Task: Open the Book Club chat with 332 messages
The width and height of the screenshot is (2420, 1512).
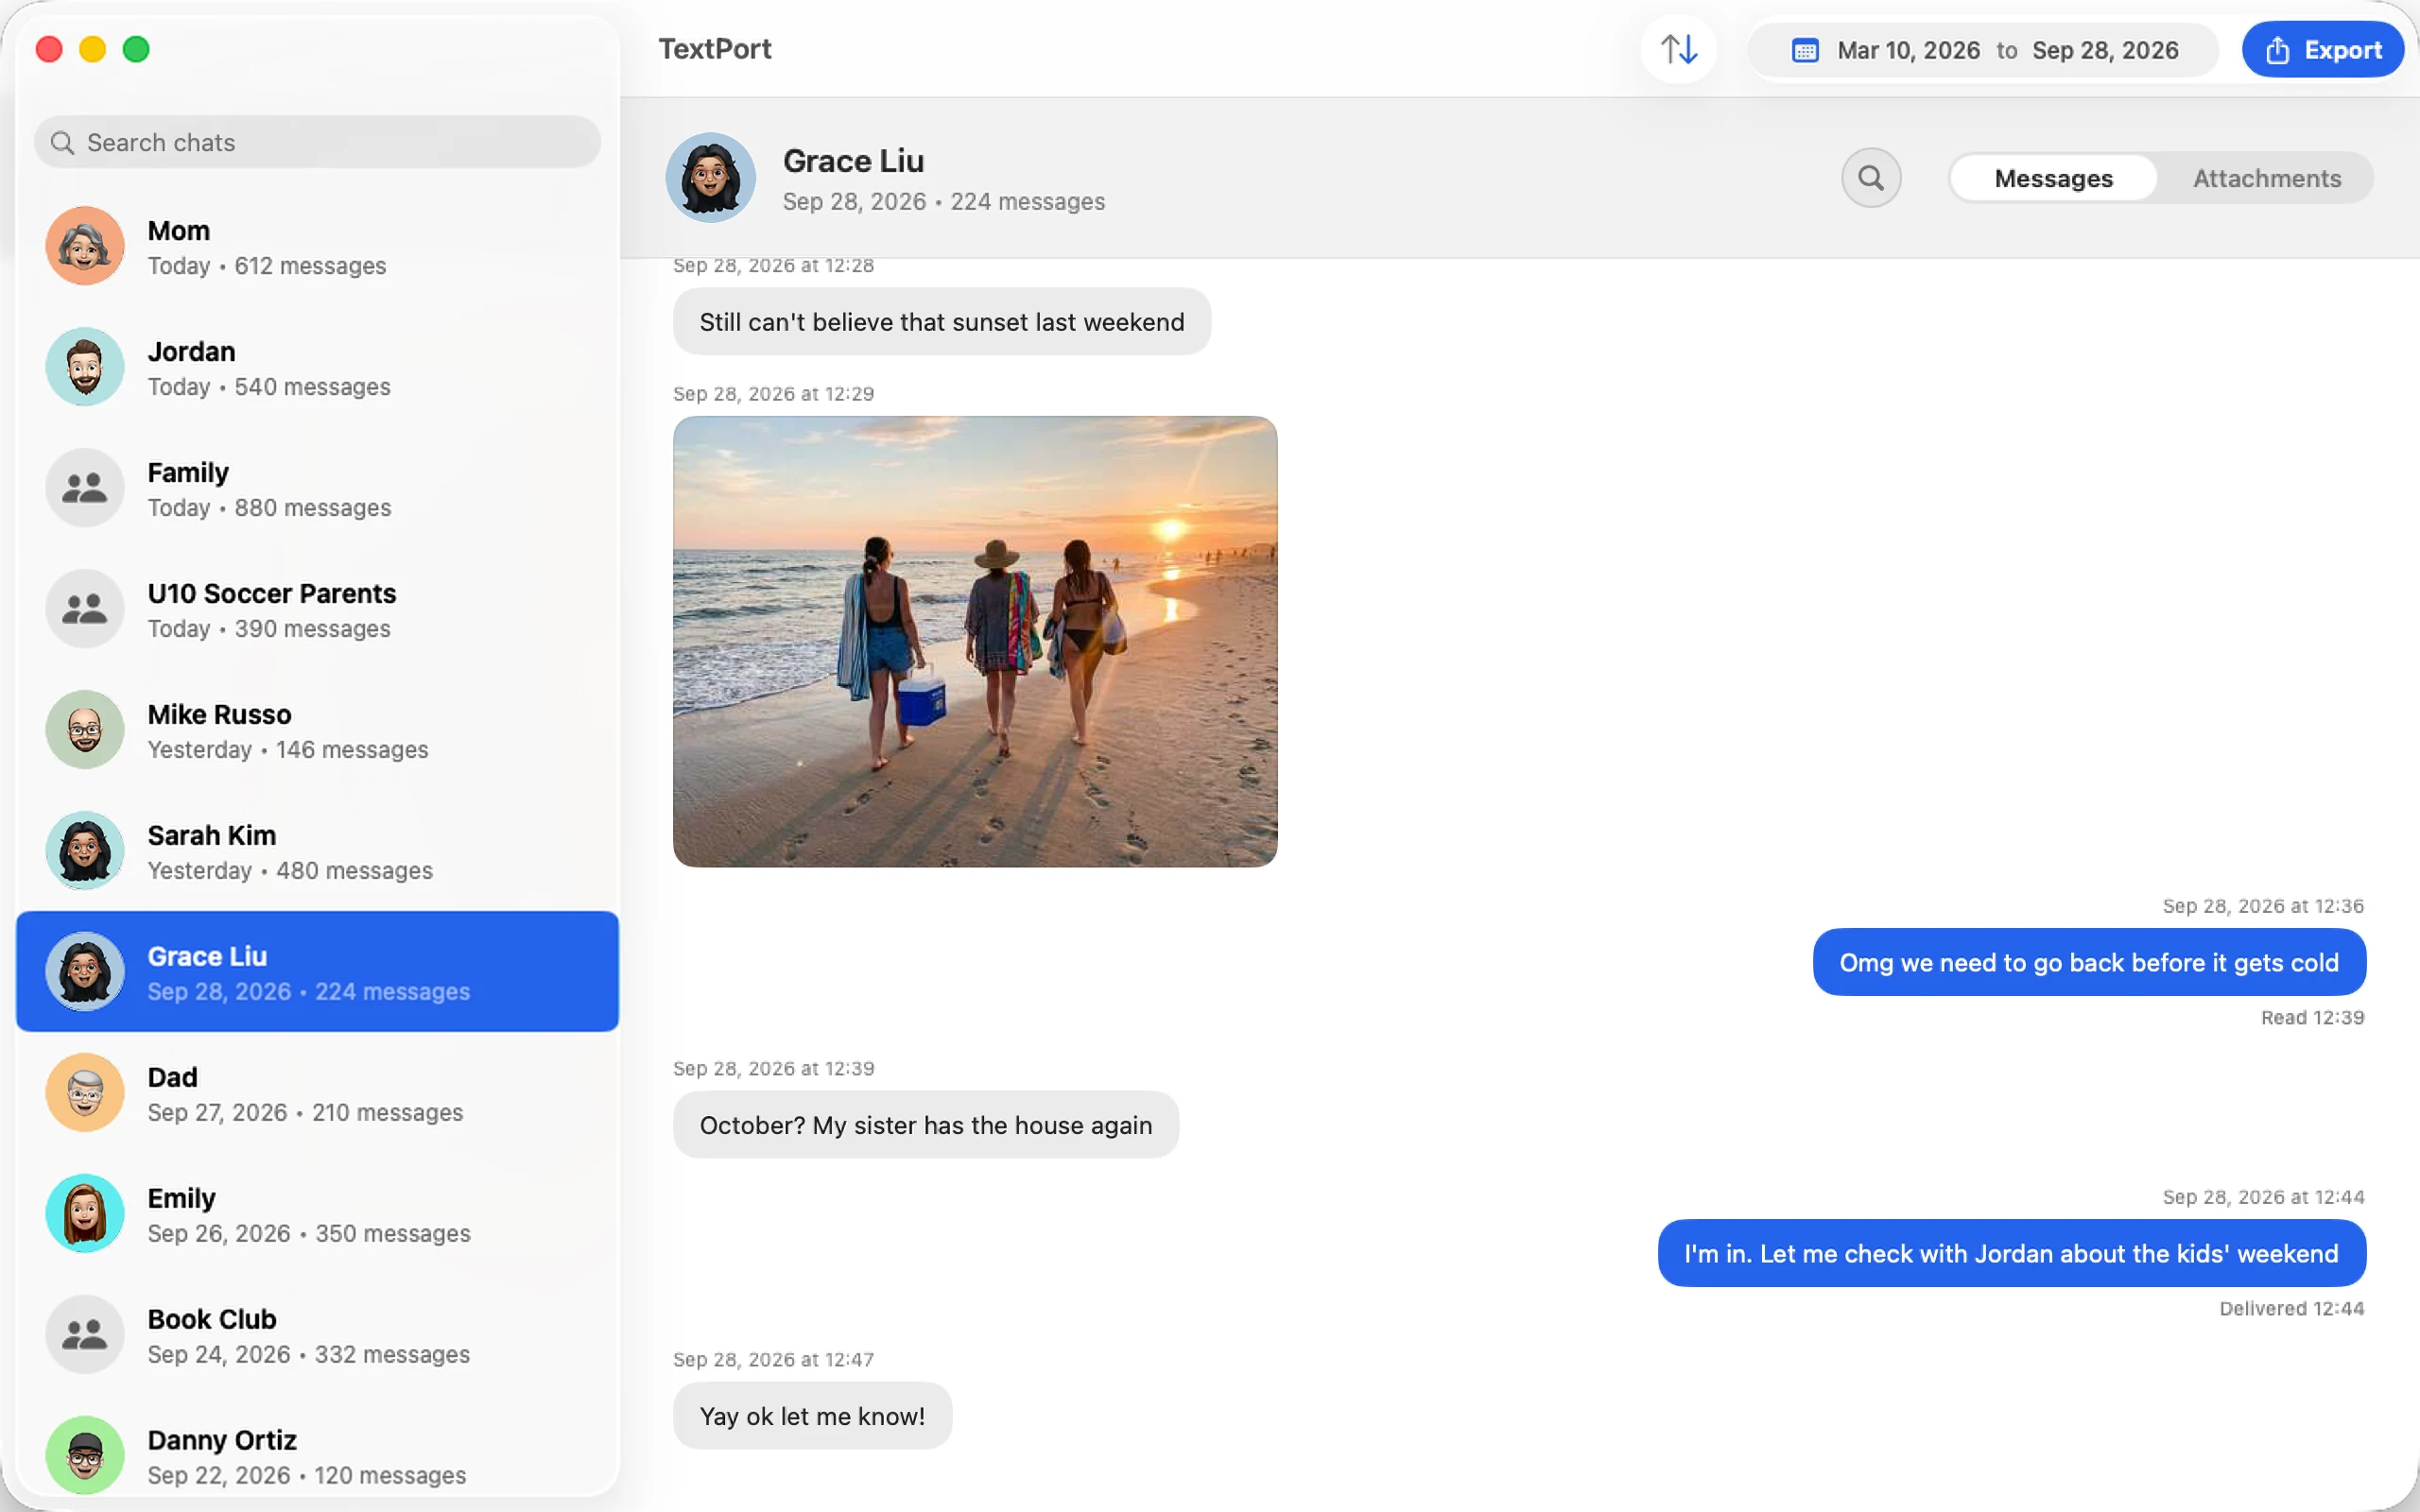Action: 318,1335
